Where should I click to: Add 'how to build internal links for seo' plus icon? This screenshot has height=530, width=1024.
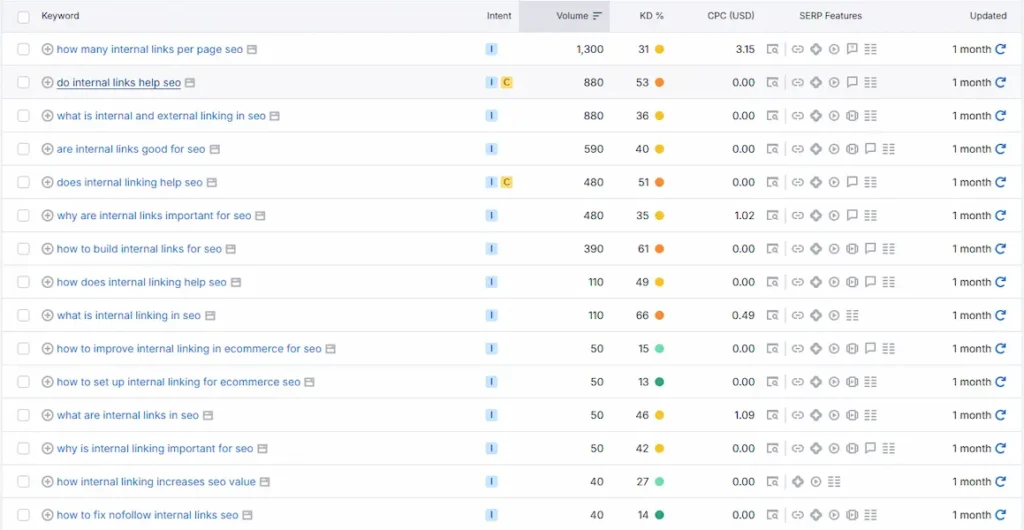[x=47, y=249]
